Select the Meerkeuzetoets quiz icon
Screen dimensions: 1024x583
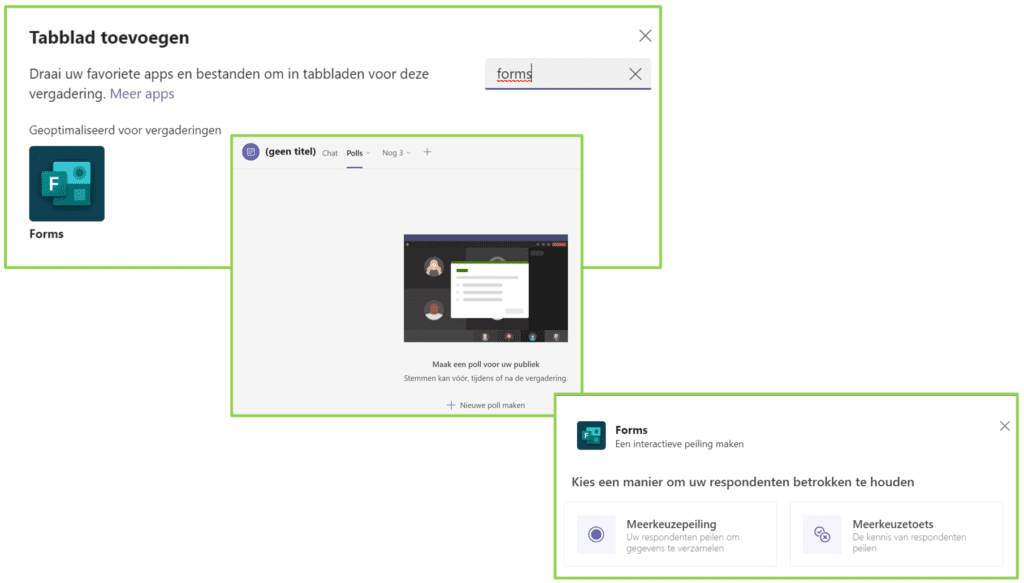[822, 535]
